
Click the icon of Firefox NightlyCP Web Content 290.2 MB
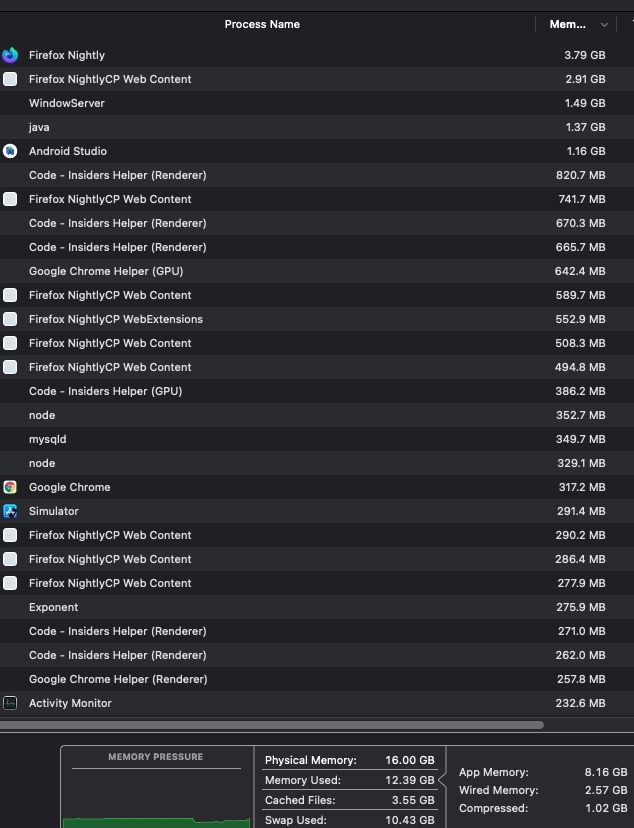10,535
